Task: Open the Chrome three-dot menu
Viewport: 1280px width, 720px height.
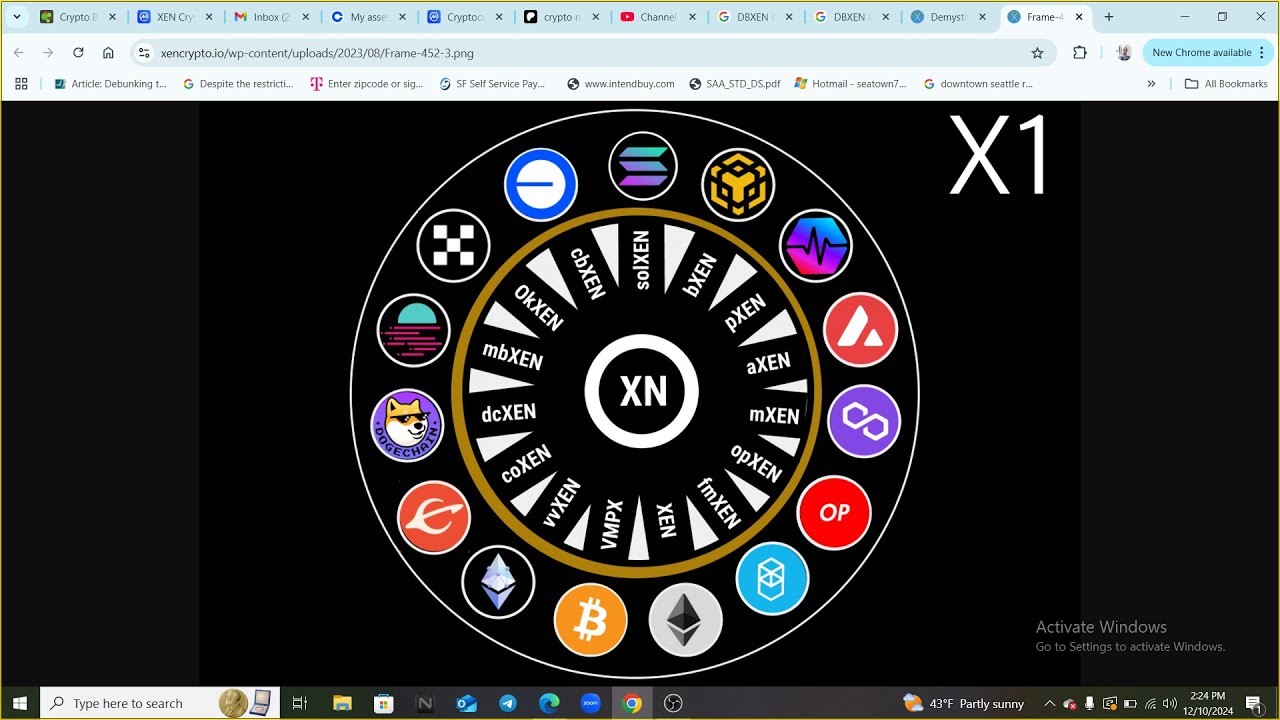Action: point(1262,53)
